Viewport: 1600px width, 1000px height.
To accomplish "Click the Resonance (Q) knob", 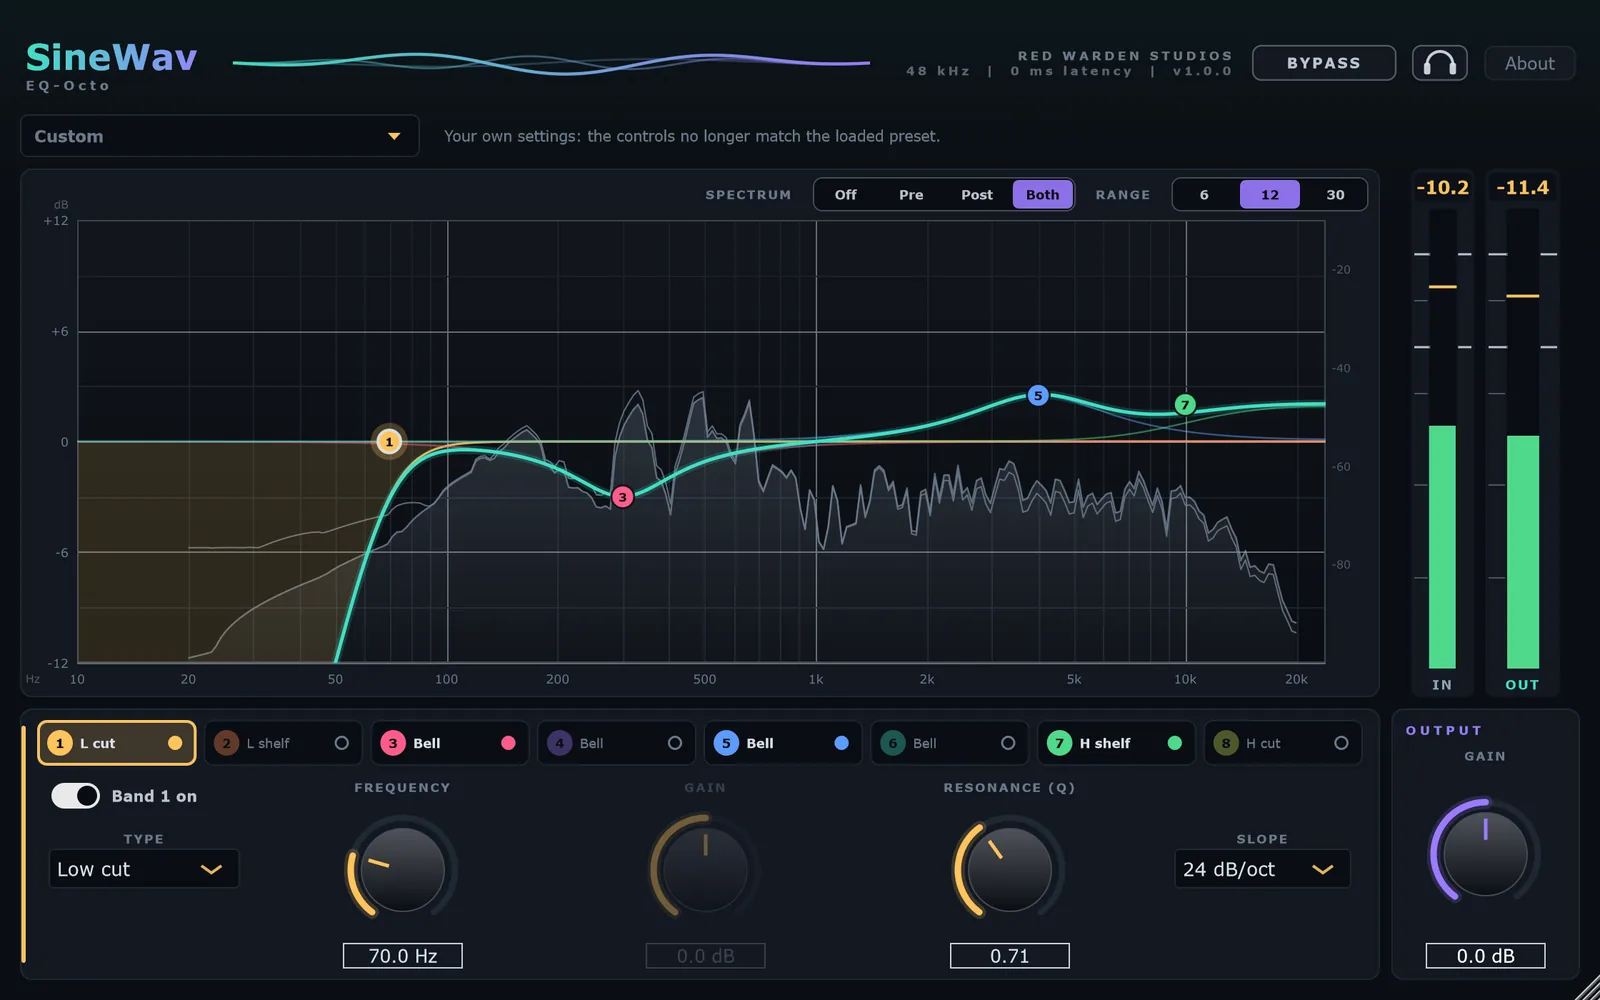I will pyautogui.click(x=1009, y=868).
